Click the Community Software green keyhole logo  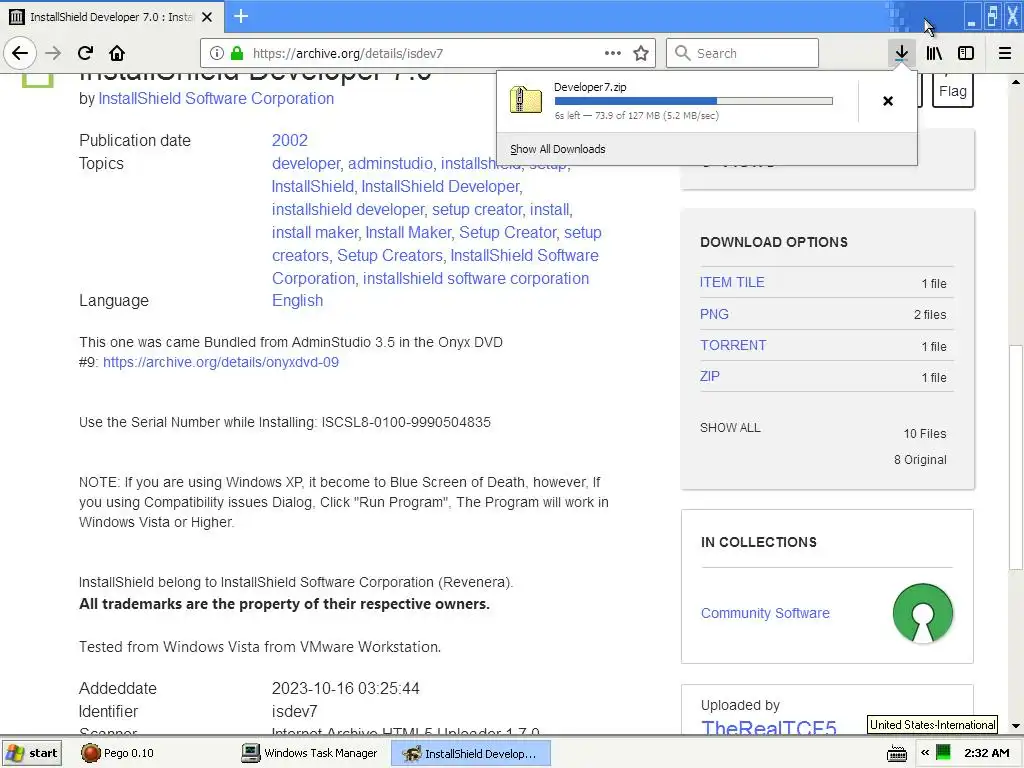tap(923, 613)
